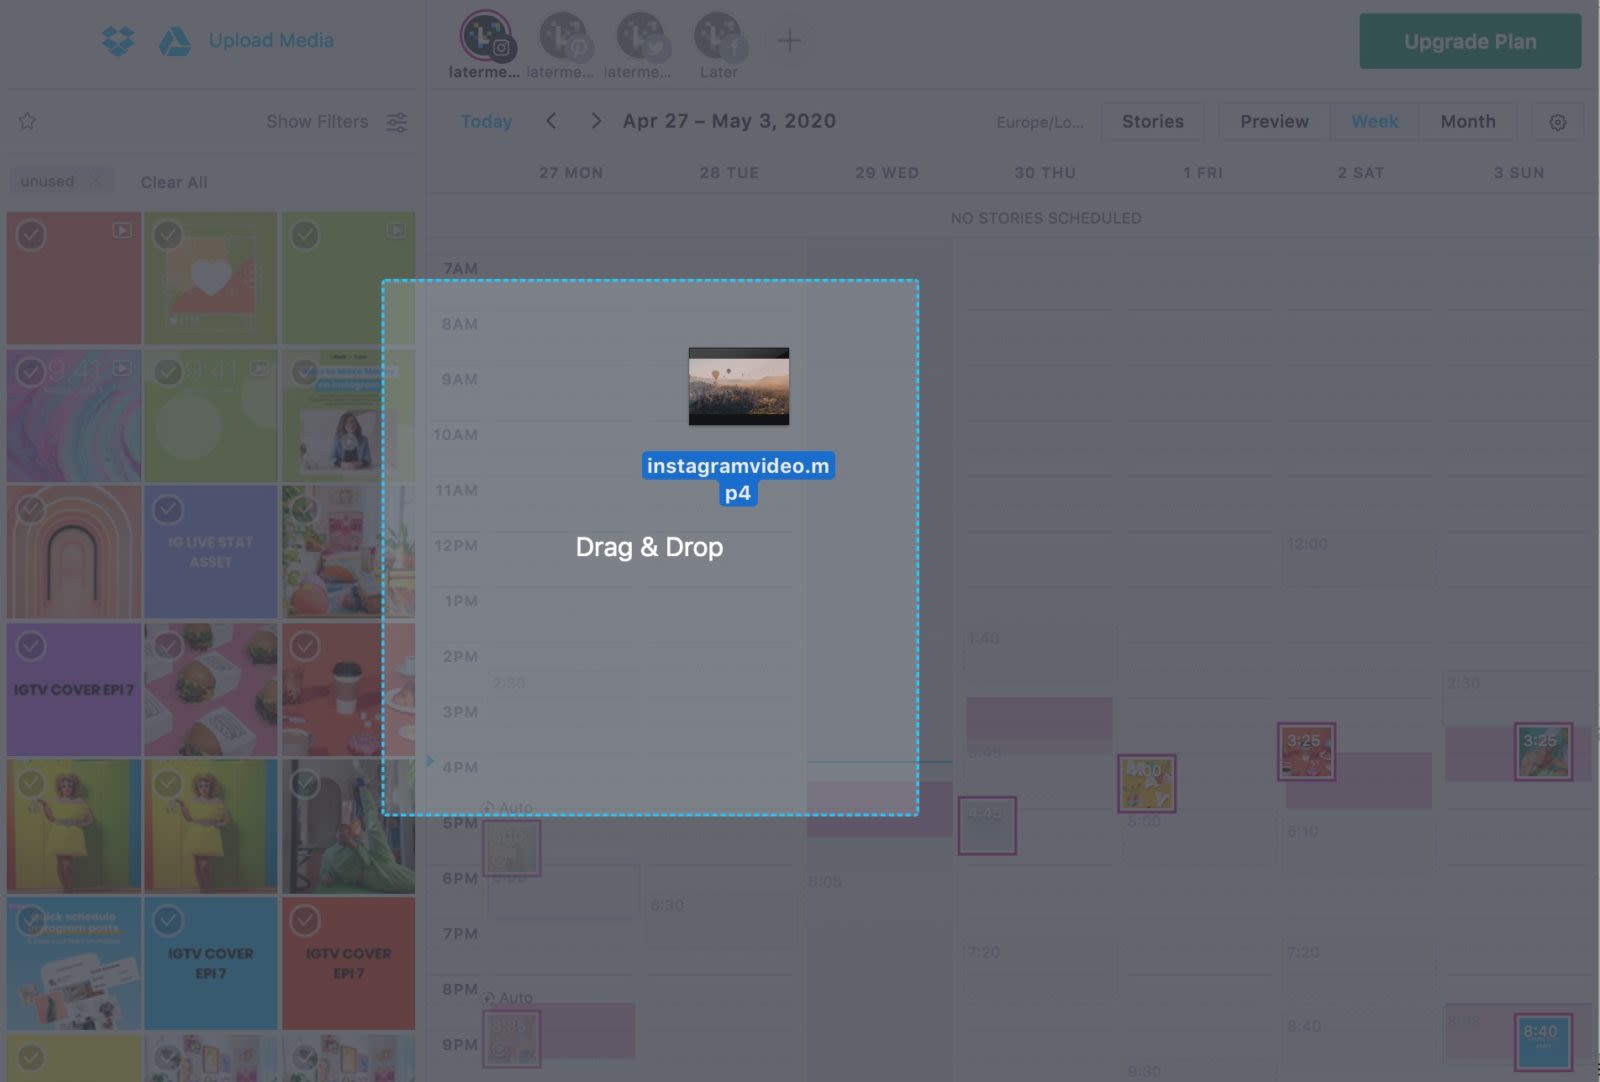Remove the unused filter tag
This screenshot has width=1600, height=1082.
tap(95, 182)
